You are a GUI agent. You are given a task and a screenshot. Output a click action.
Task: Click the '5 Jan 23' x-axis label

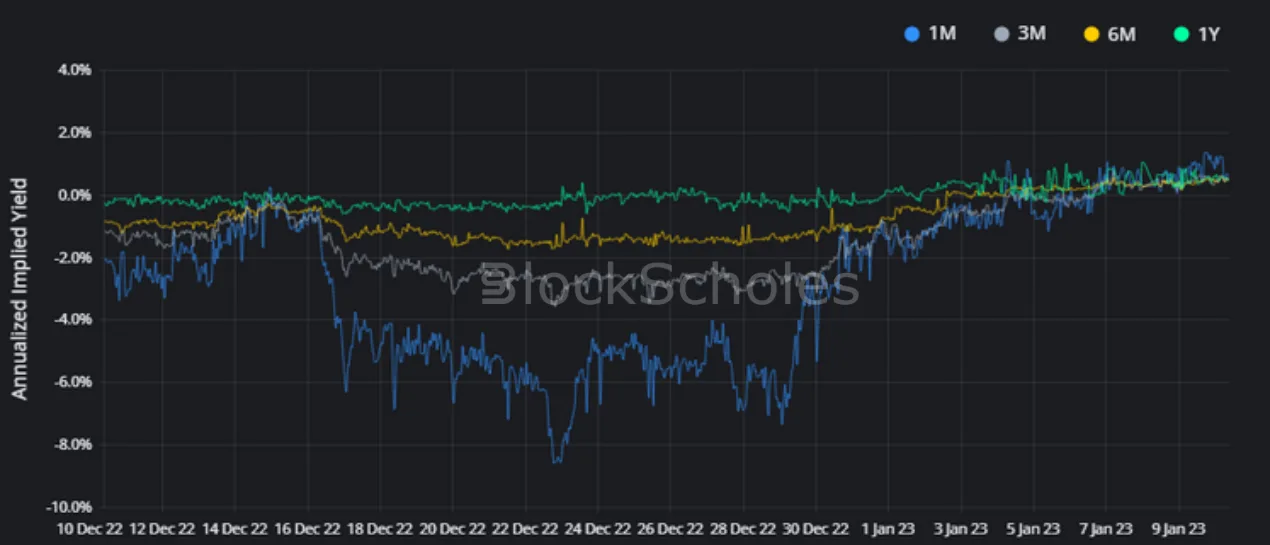[x=1034, y=529]
